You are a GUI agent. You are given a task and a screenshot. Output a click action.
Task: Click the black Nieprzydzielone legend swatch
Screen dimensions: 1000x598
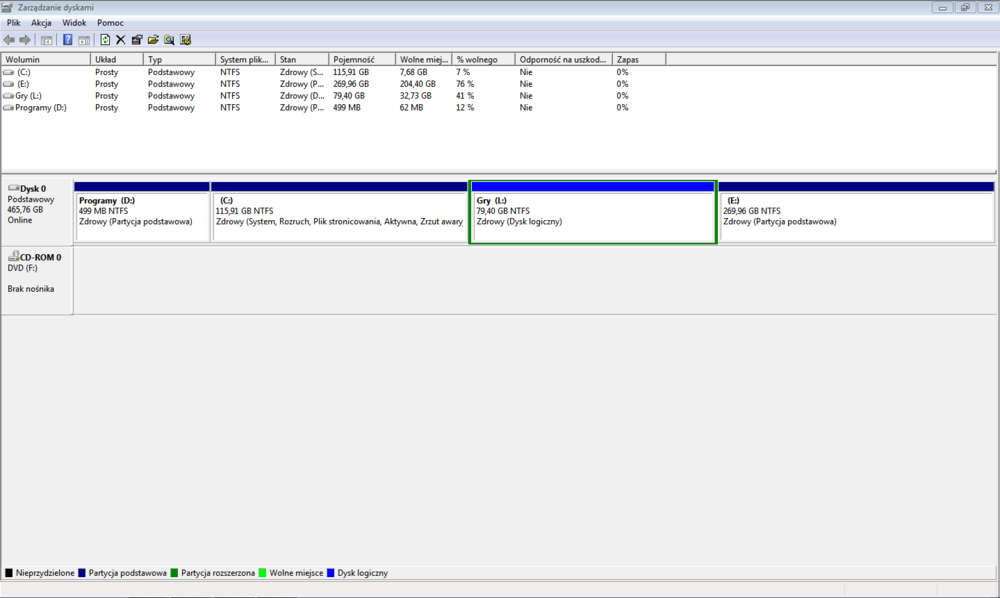point(9,572)
